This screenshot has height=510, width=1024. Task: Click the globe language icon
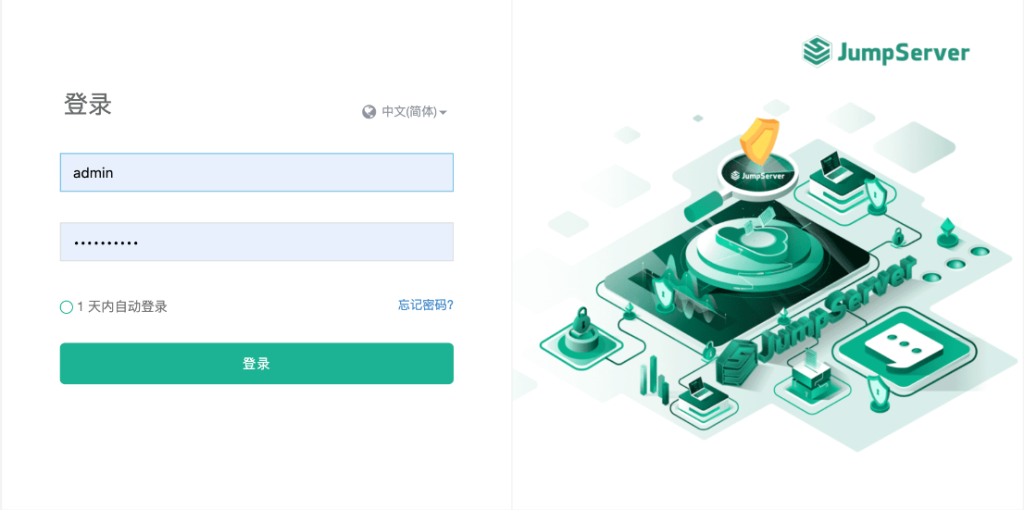coord(369,112)
